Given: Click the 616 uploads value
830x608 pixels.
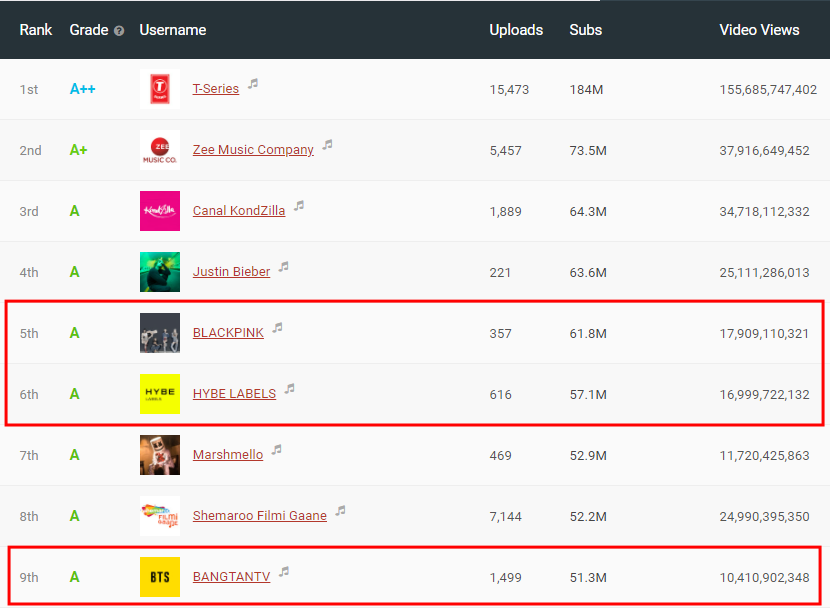Looking at the screenshot, I should click(x=501, y=395).
